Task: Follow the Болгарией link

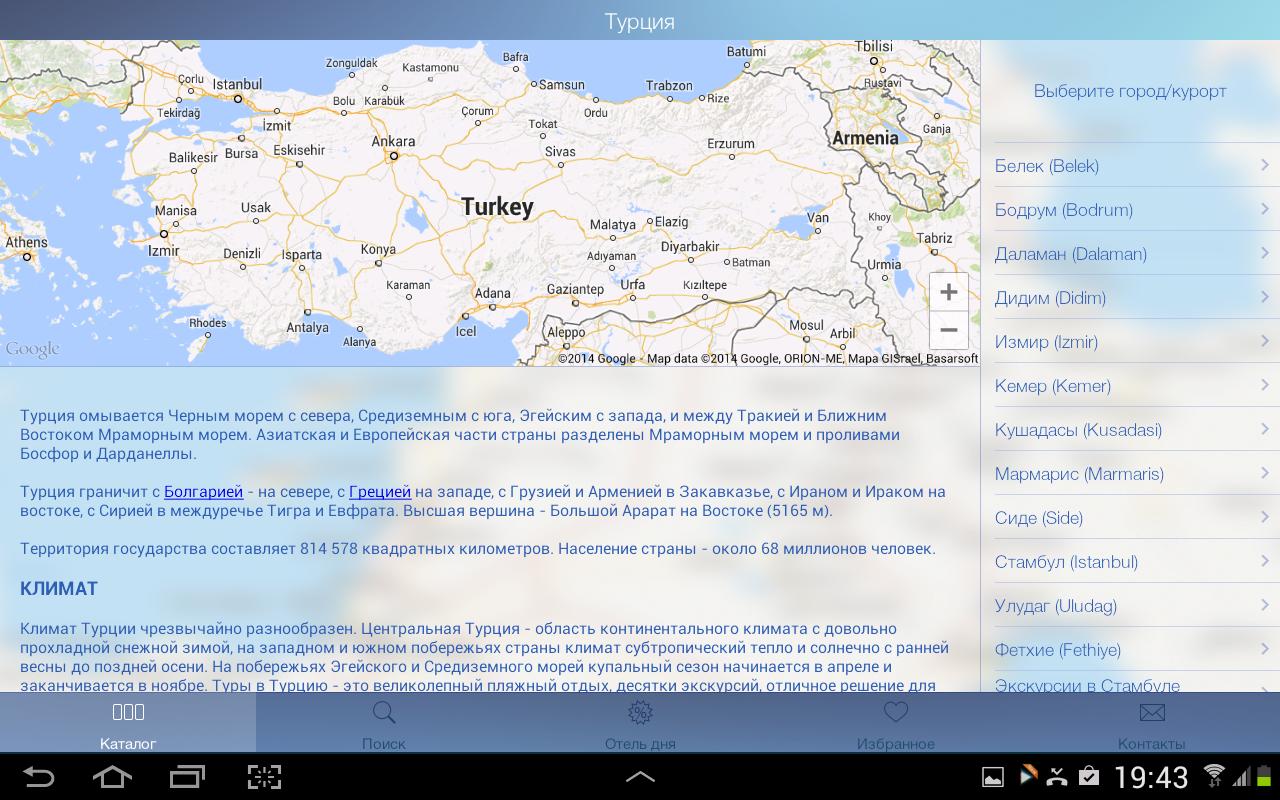Action: coord(203,492)
